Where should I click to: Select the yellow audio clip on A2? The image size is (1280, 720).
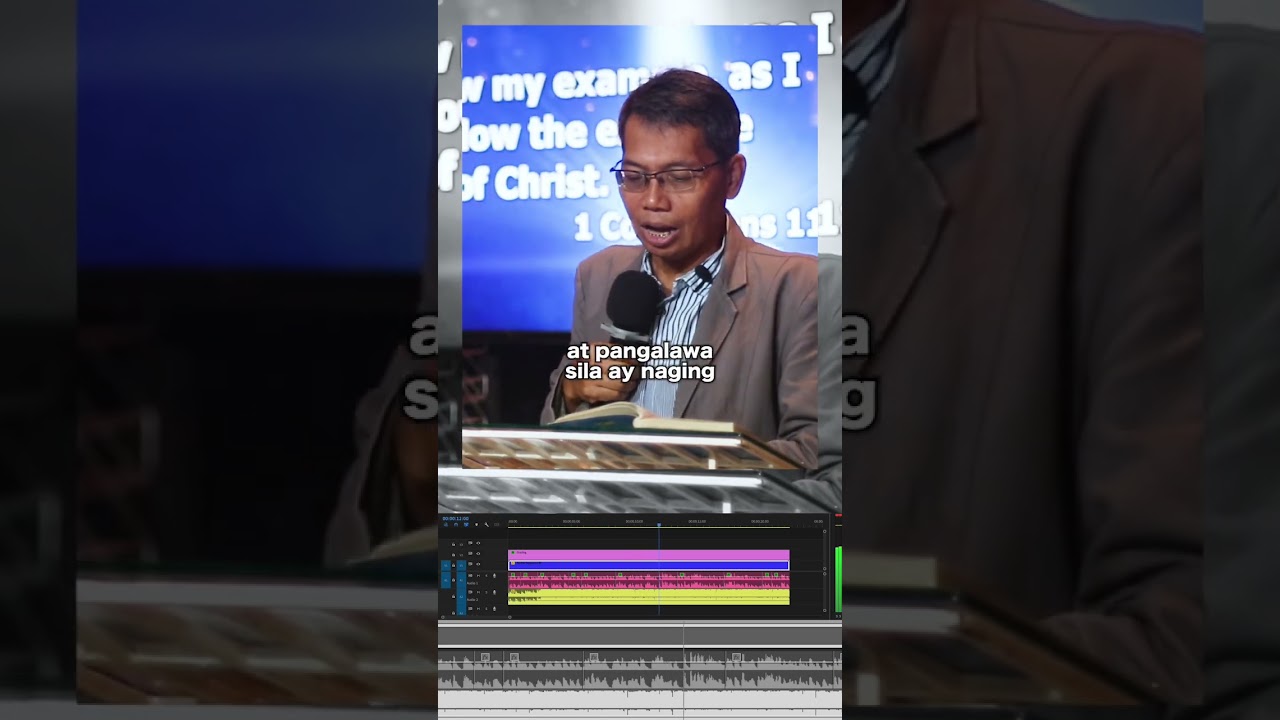pos(648,597)
